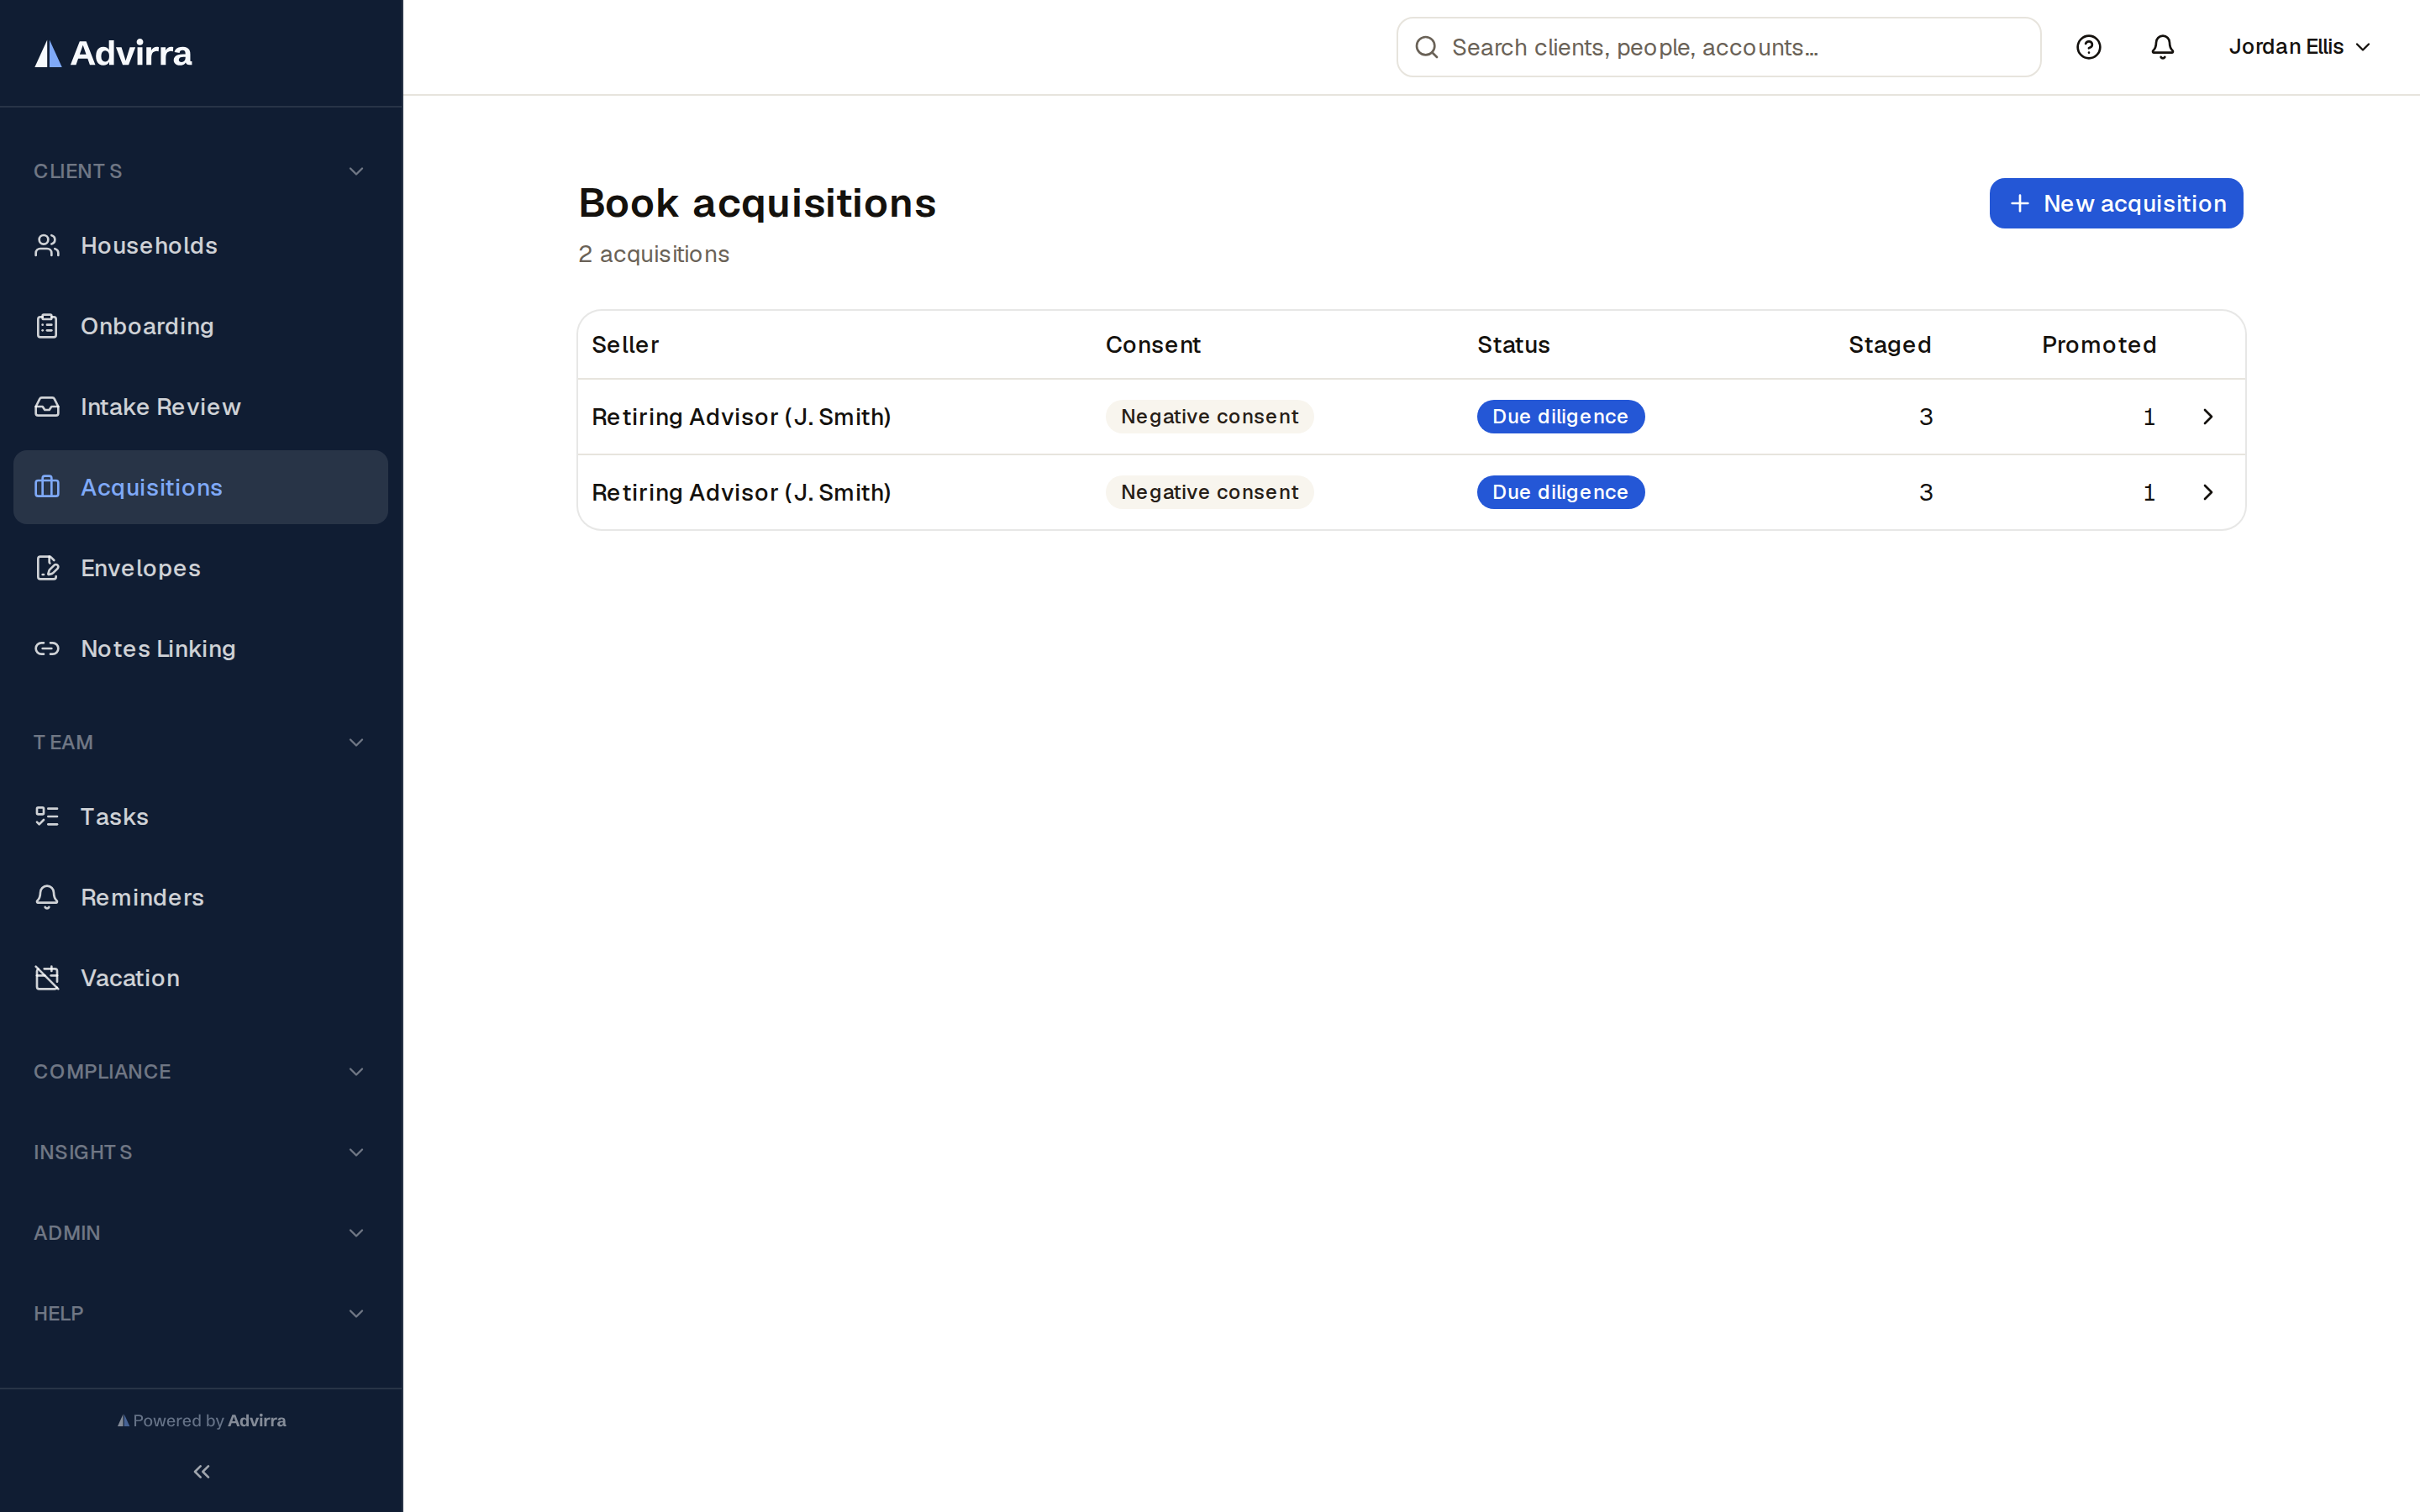The image size is (2420, 1512).
Task: Go to Tasks in sidebar
Action: (x=201, y=817)
